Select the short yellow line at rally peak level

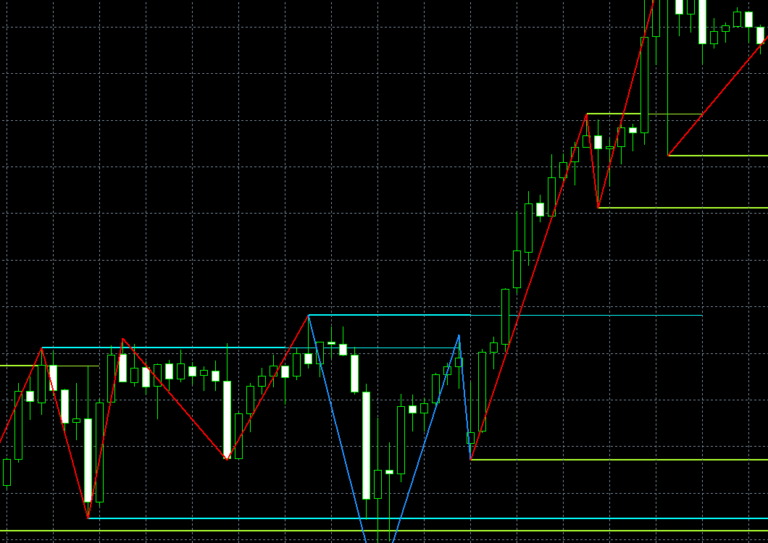coord(640,114)
